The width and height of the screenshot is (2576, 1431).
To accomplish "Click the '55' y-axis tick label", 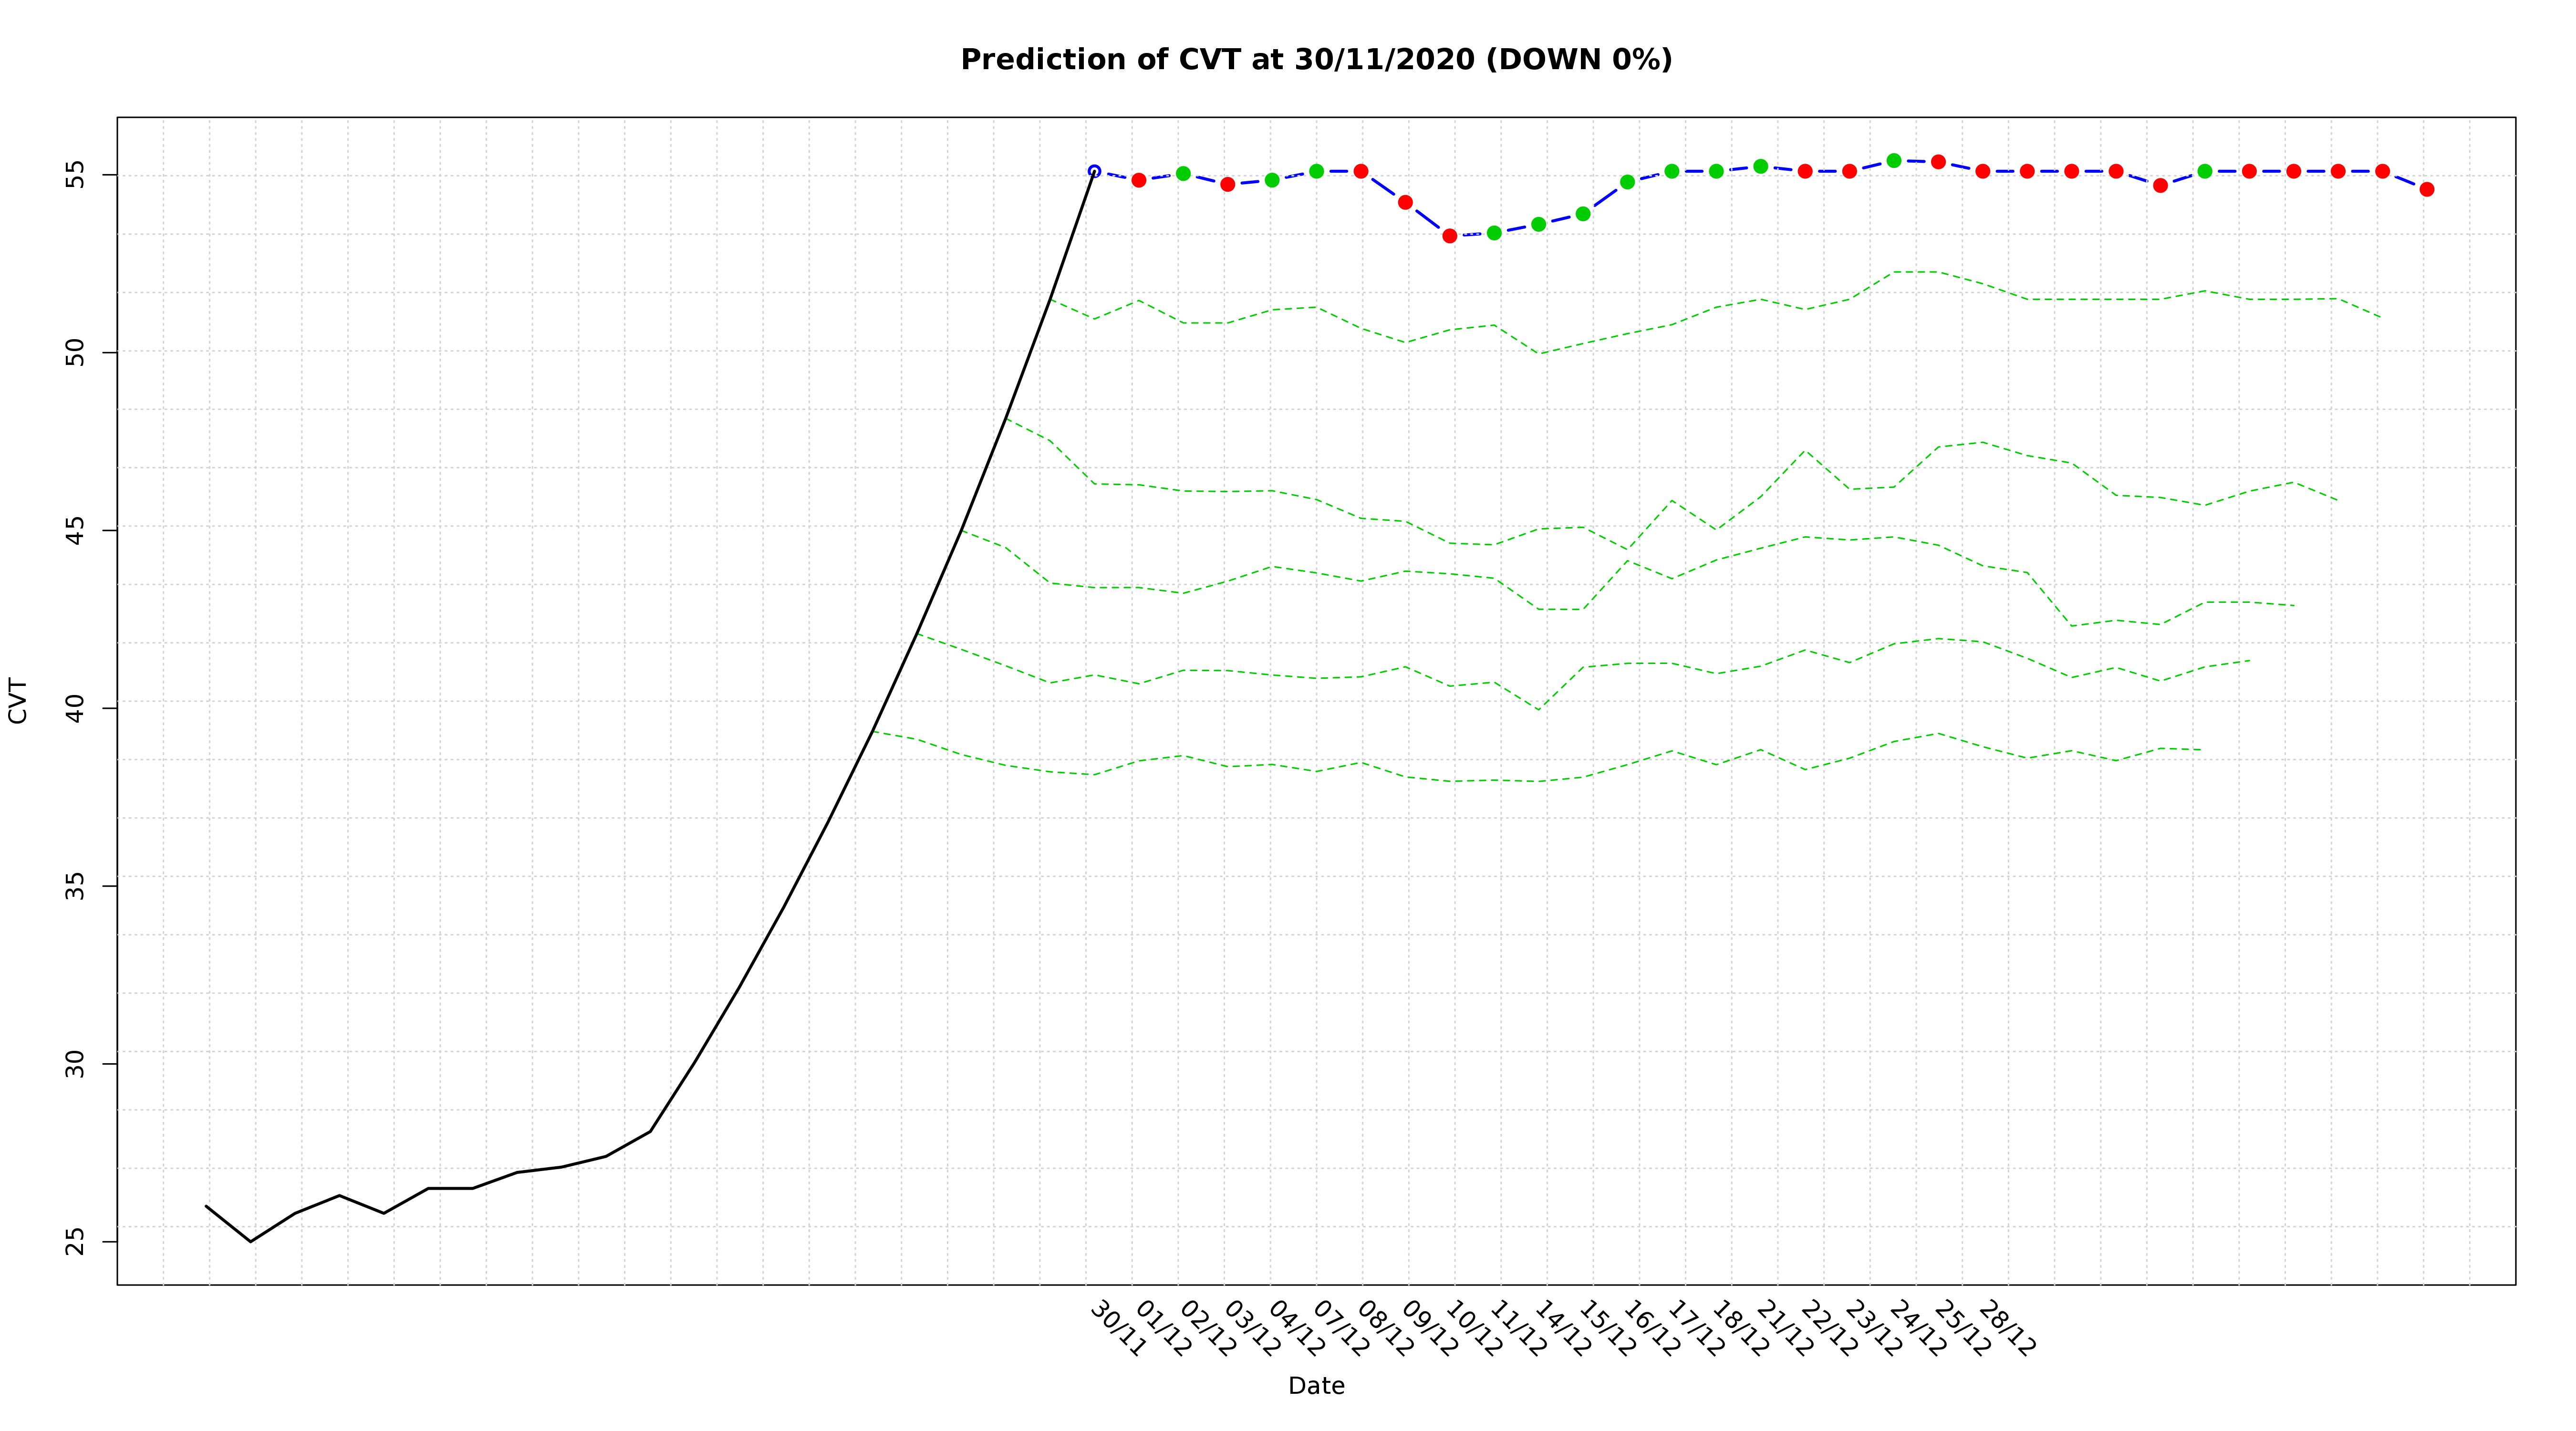I will coord(76,175).
